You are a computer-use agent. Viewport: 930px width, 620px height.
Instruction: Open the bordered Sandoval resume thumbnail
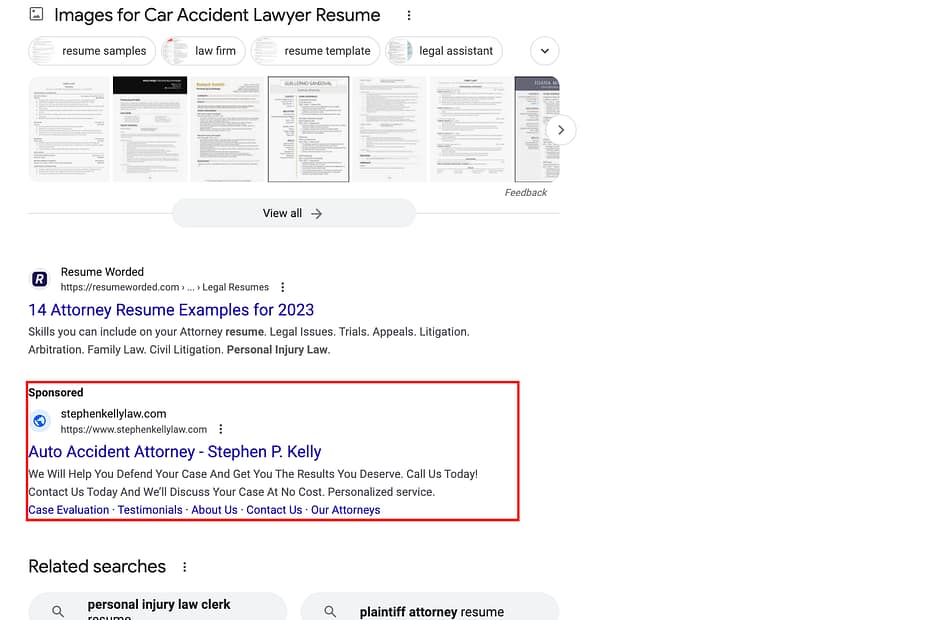[x=308, y=129]
